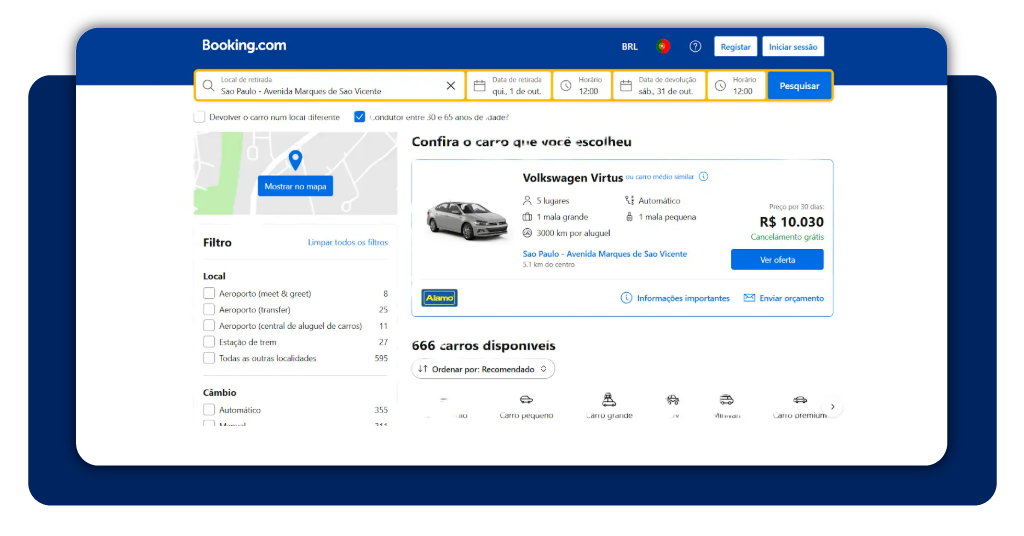Click the Iniciar sessão button
This screenshot has width=1024, height=536.
(793, 47)
